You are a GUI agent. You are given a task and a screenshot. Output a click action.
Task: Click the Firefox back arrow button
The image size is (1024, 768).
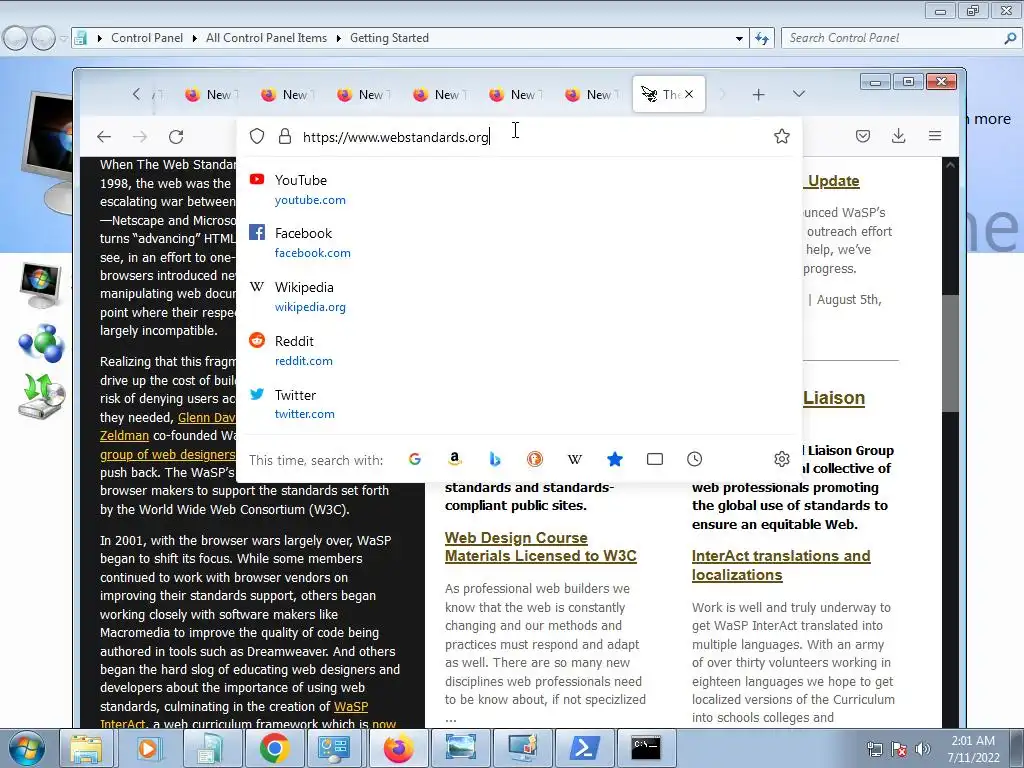pyautogui.click(x=104, y=136)
